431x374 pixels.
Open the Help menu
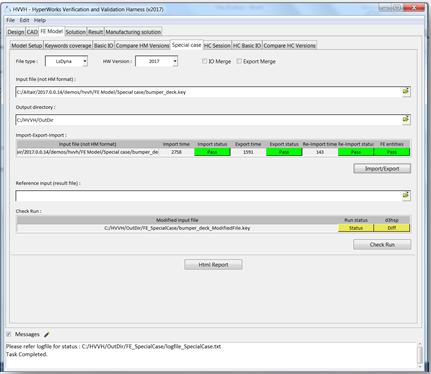pyautogui.click(x=40, y=20)
